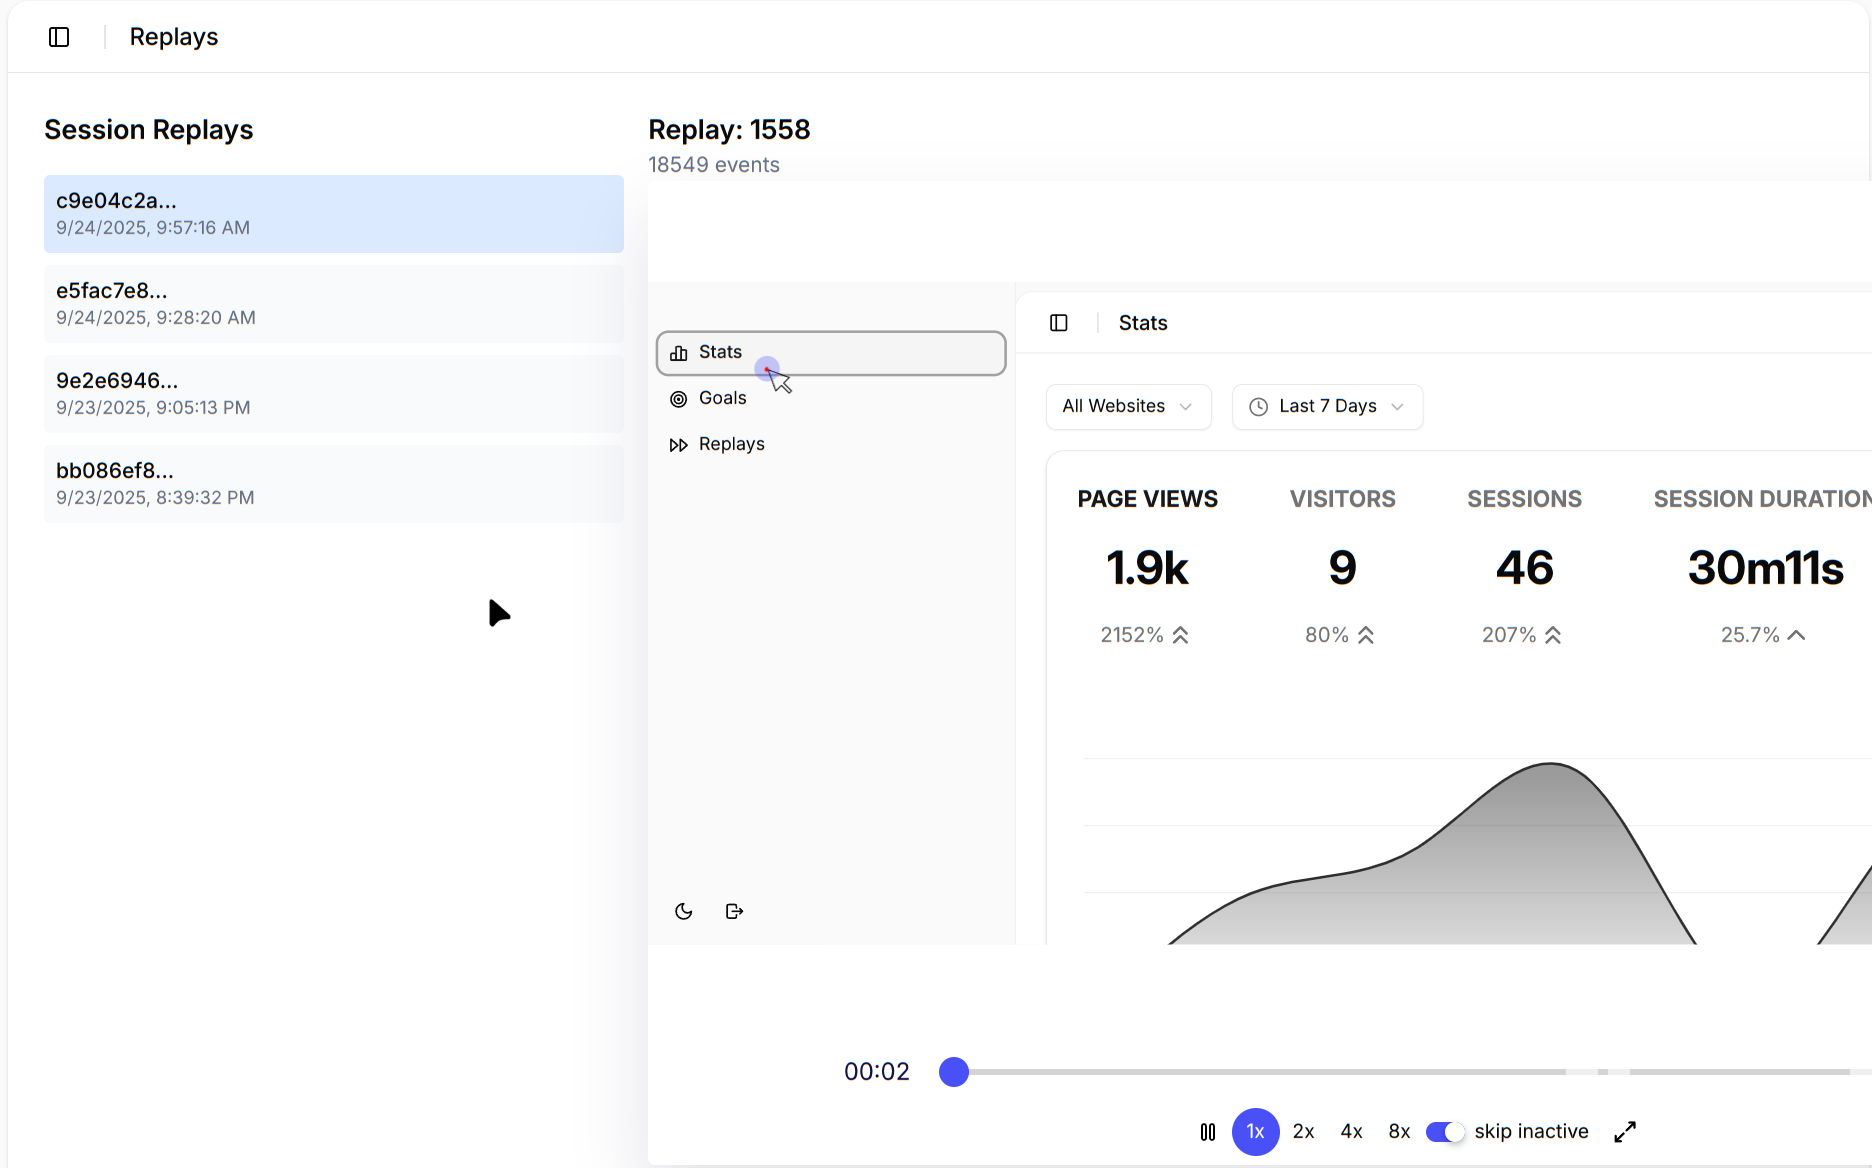
Task: Click the sidebar toggle icon beside Stats header
Action: 1059,323
